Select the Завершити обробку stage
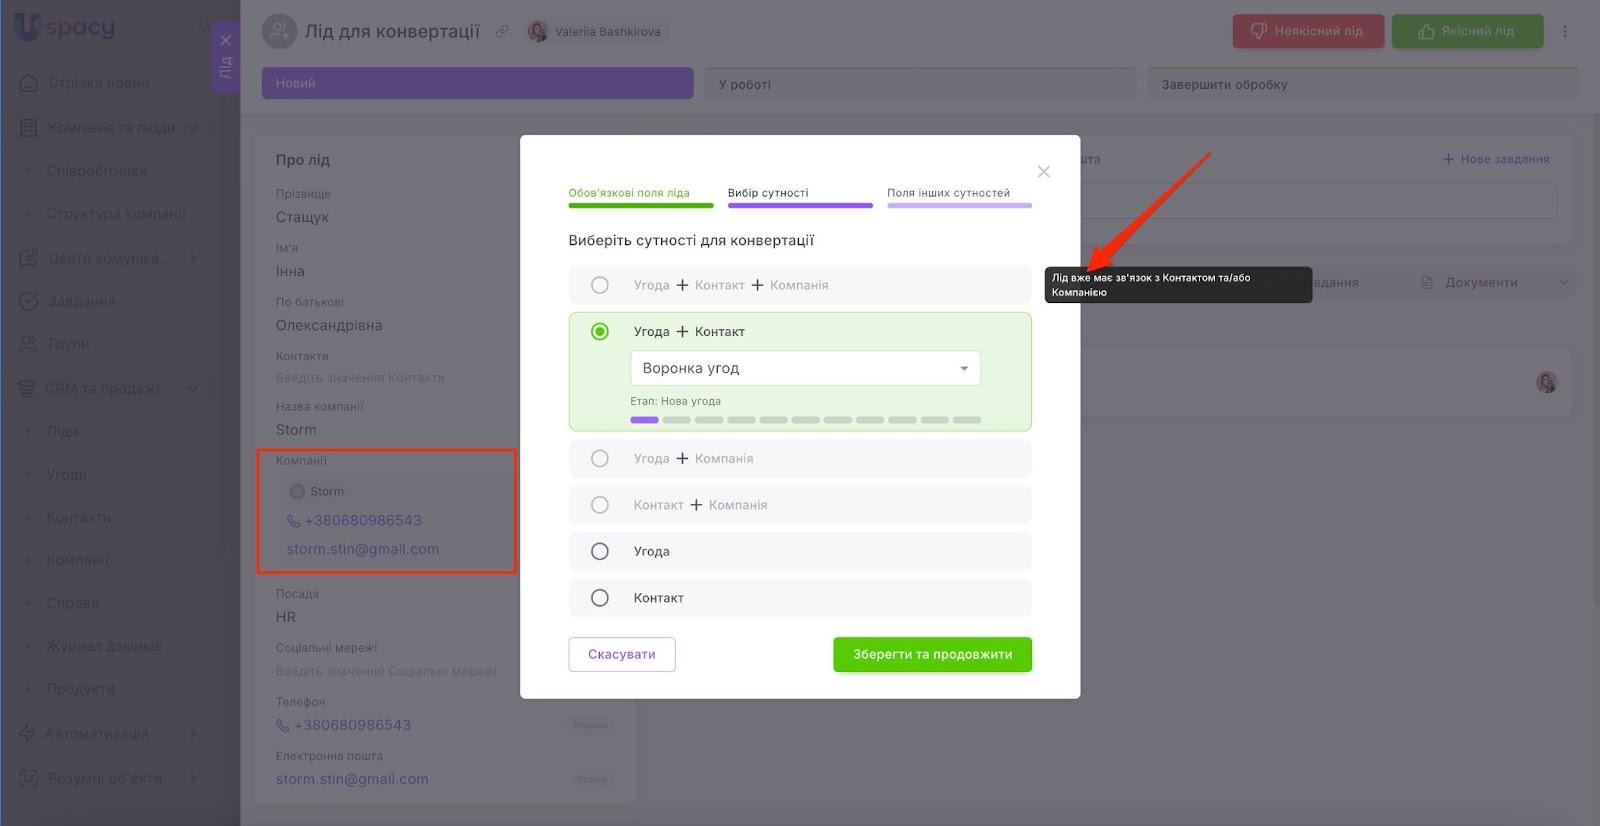 click(x=1363, y=84)
